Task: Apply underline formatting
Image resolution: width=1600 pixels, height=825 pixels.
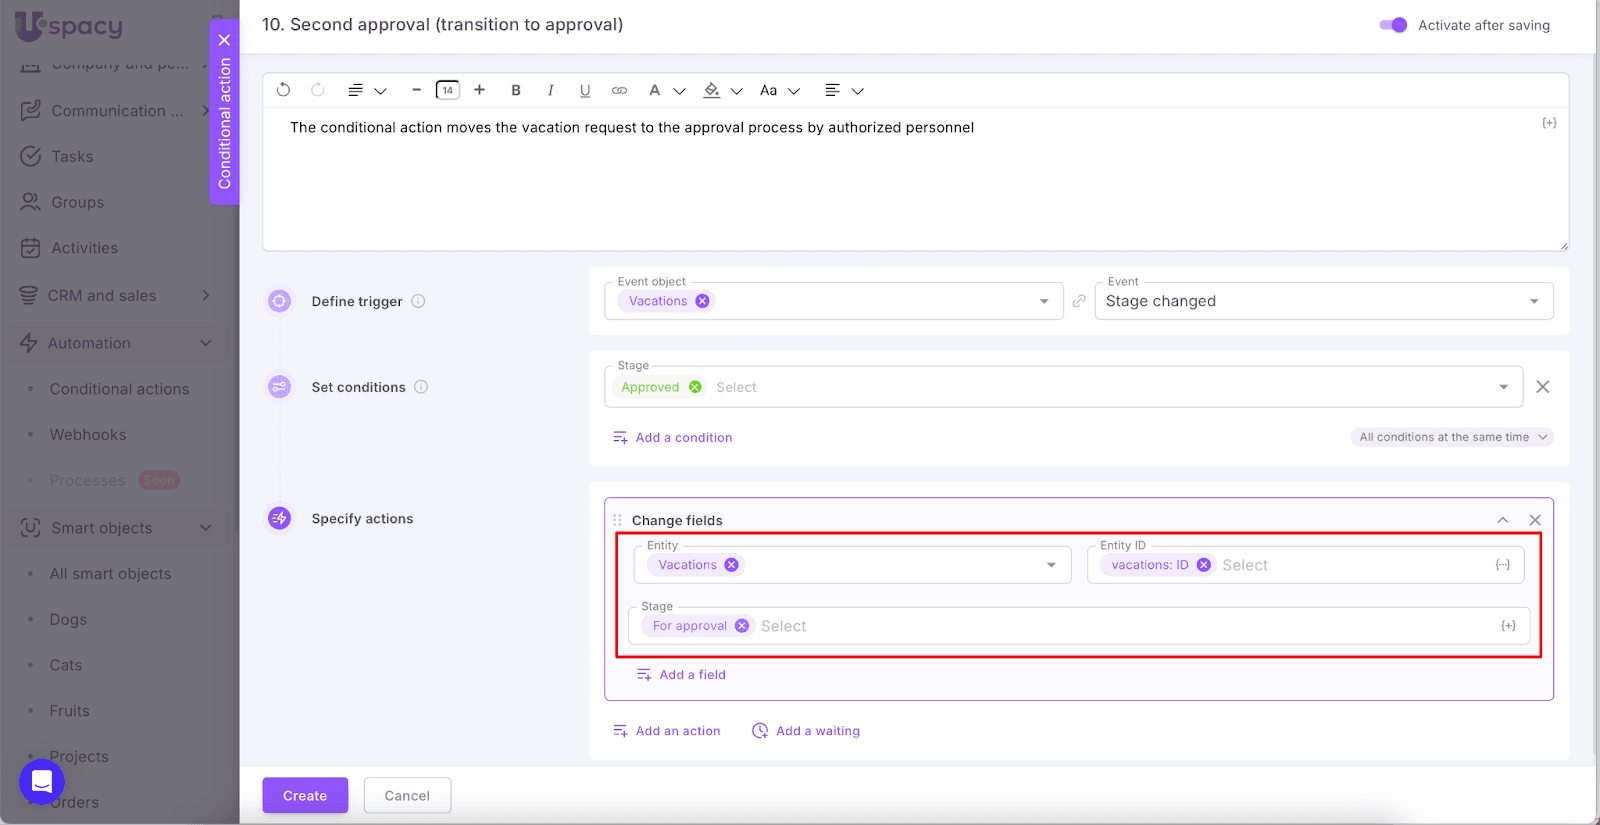Action: [x=585, y=90]
